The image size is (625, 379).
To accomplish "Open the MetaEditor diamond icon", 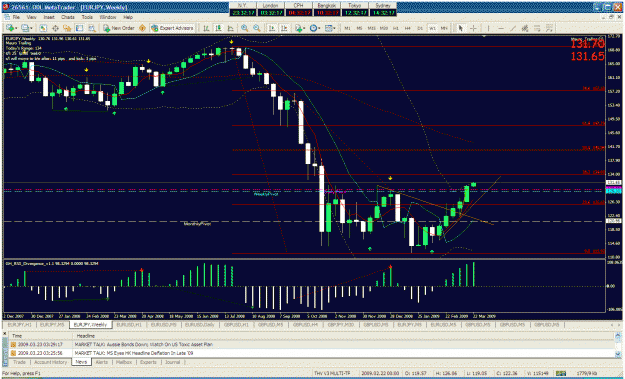I will pos(142,28).
